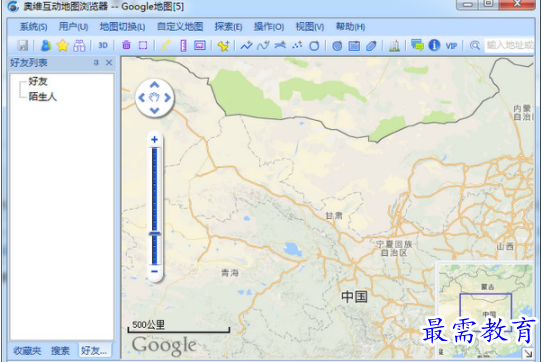Select the circle drawing tool
The image size is (544, 362).
(x=314, y=45)
